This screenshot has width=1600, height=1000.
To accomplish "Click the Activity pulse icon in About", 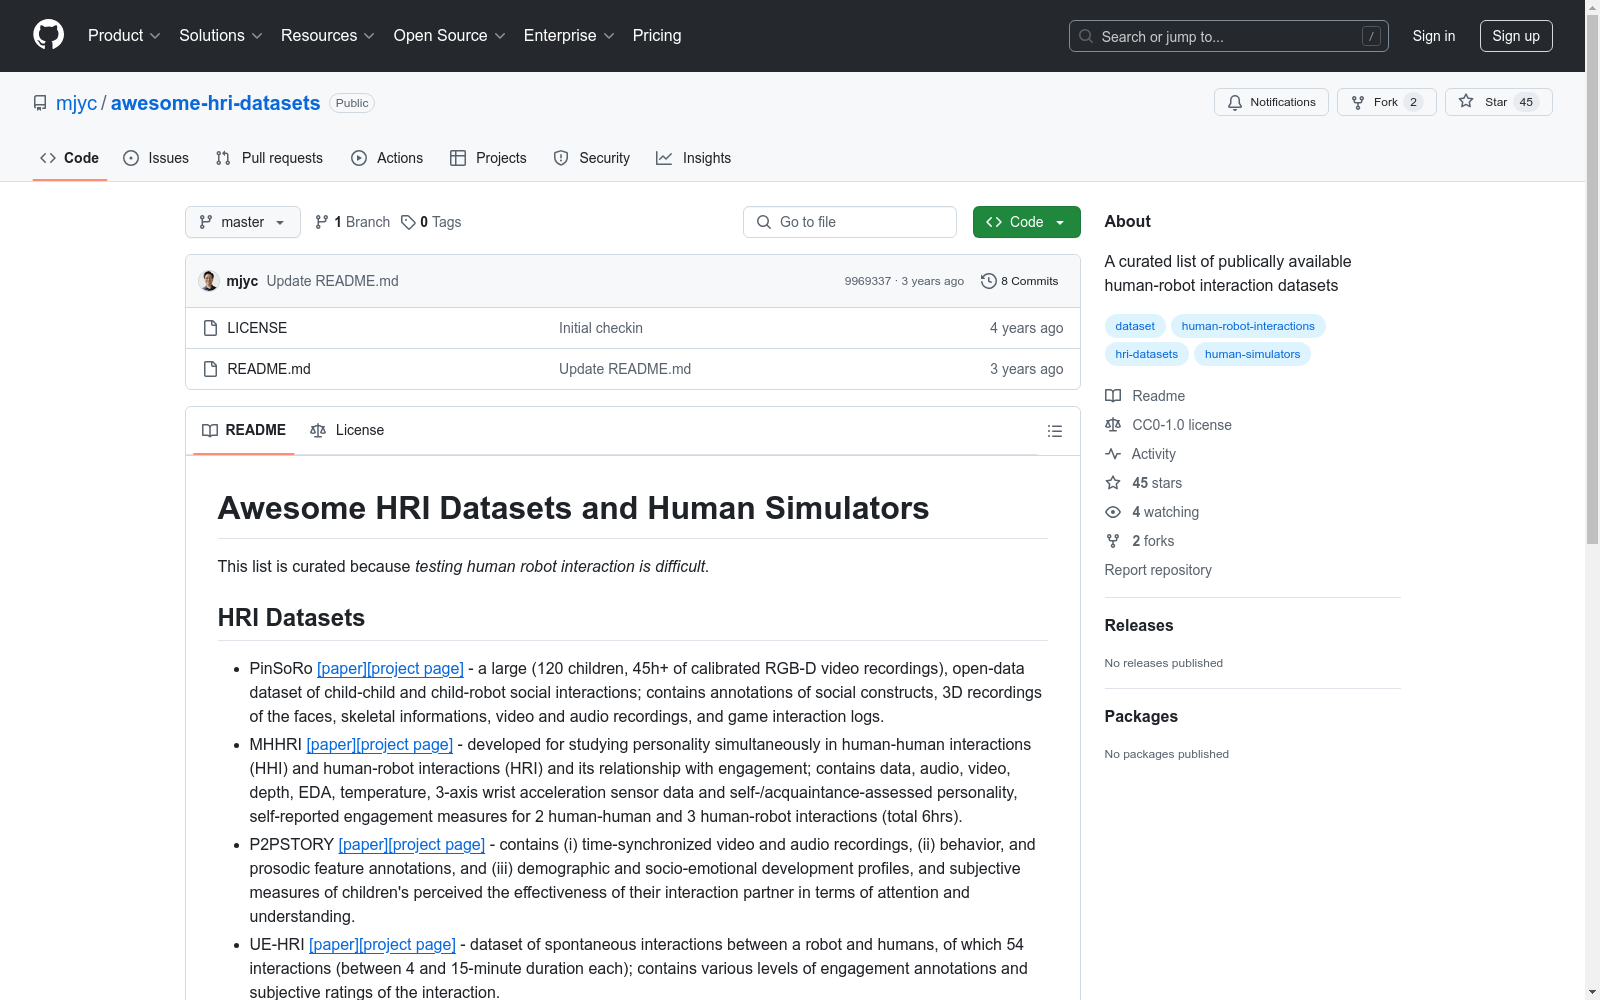I will click(x=1113, y=454).
